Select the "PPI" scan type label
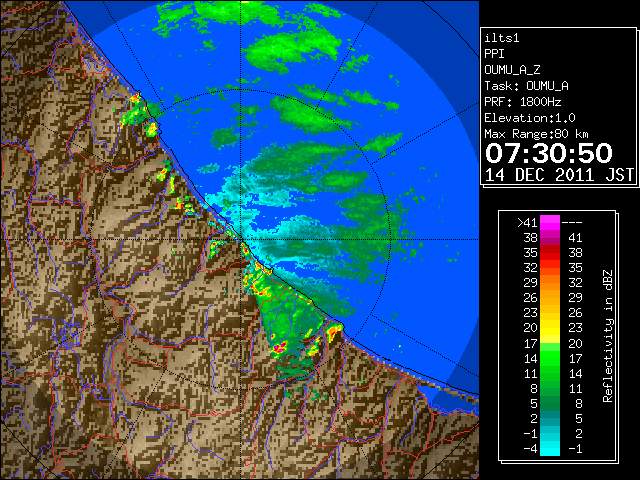 tap(494, 54)
